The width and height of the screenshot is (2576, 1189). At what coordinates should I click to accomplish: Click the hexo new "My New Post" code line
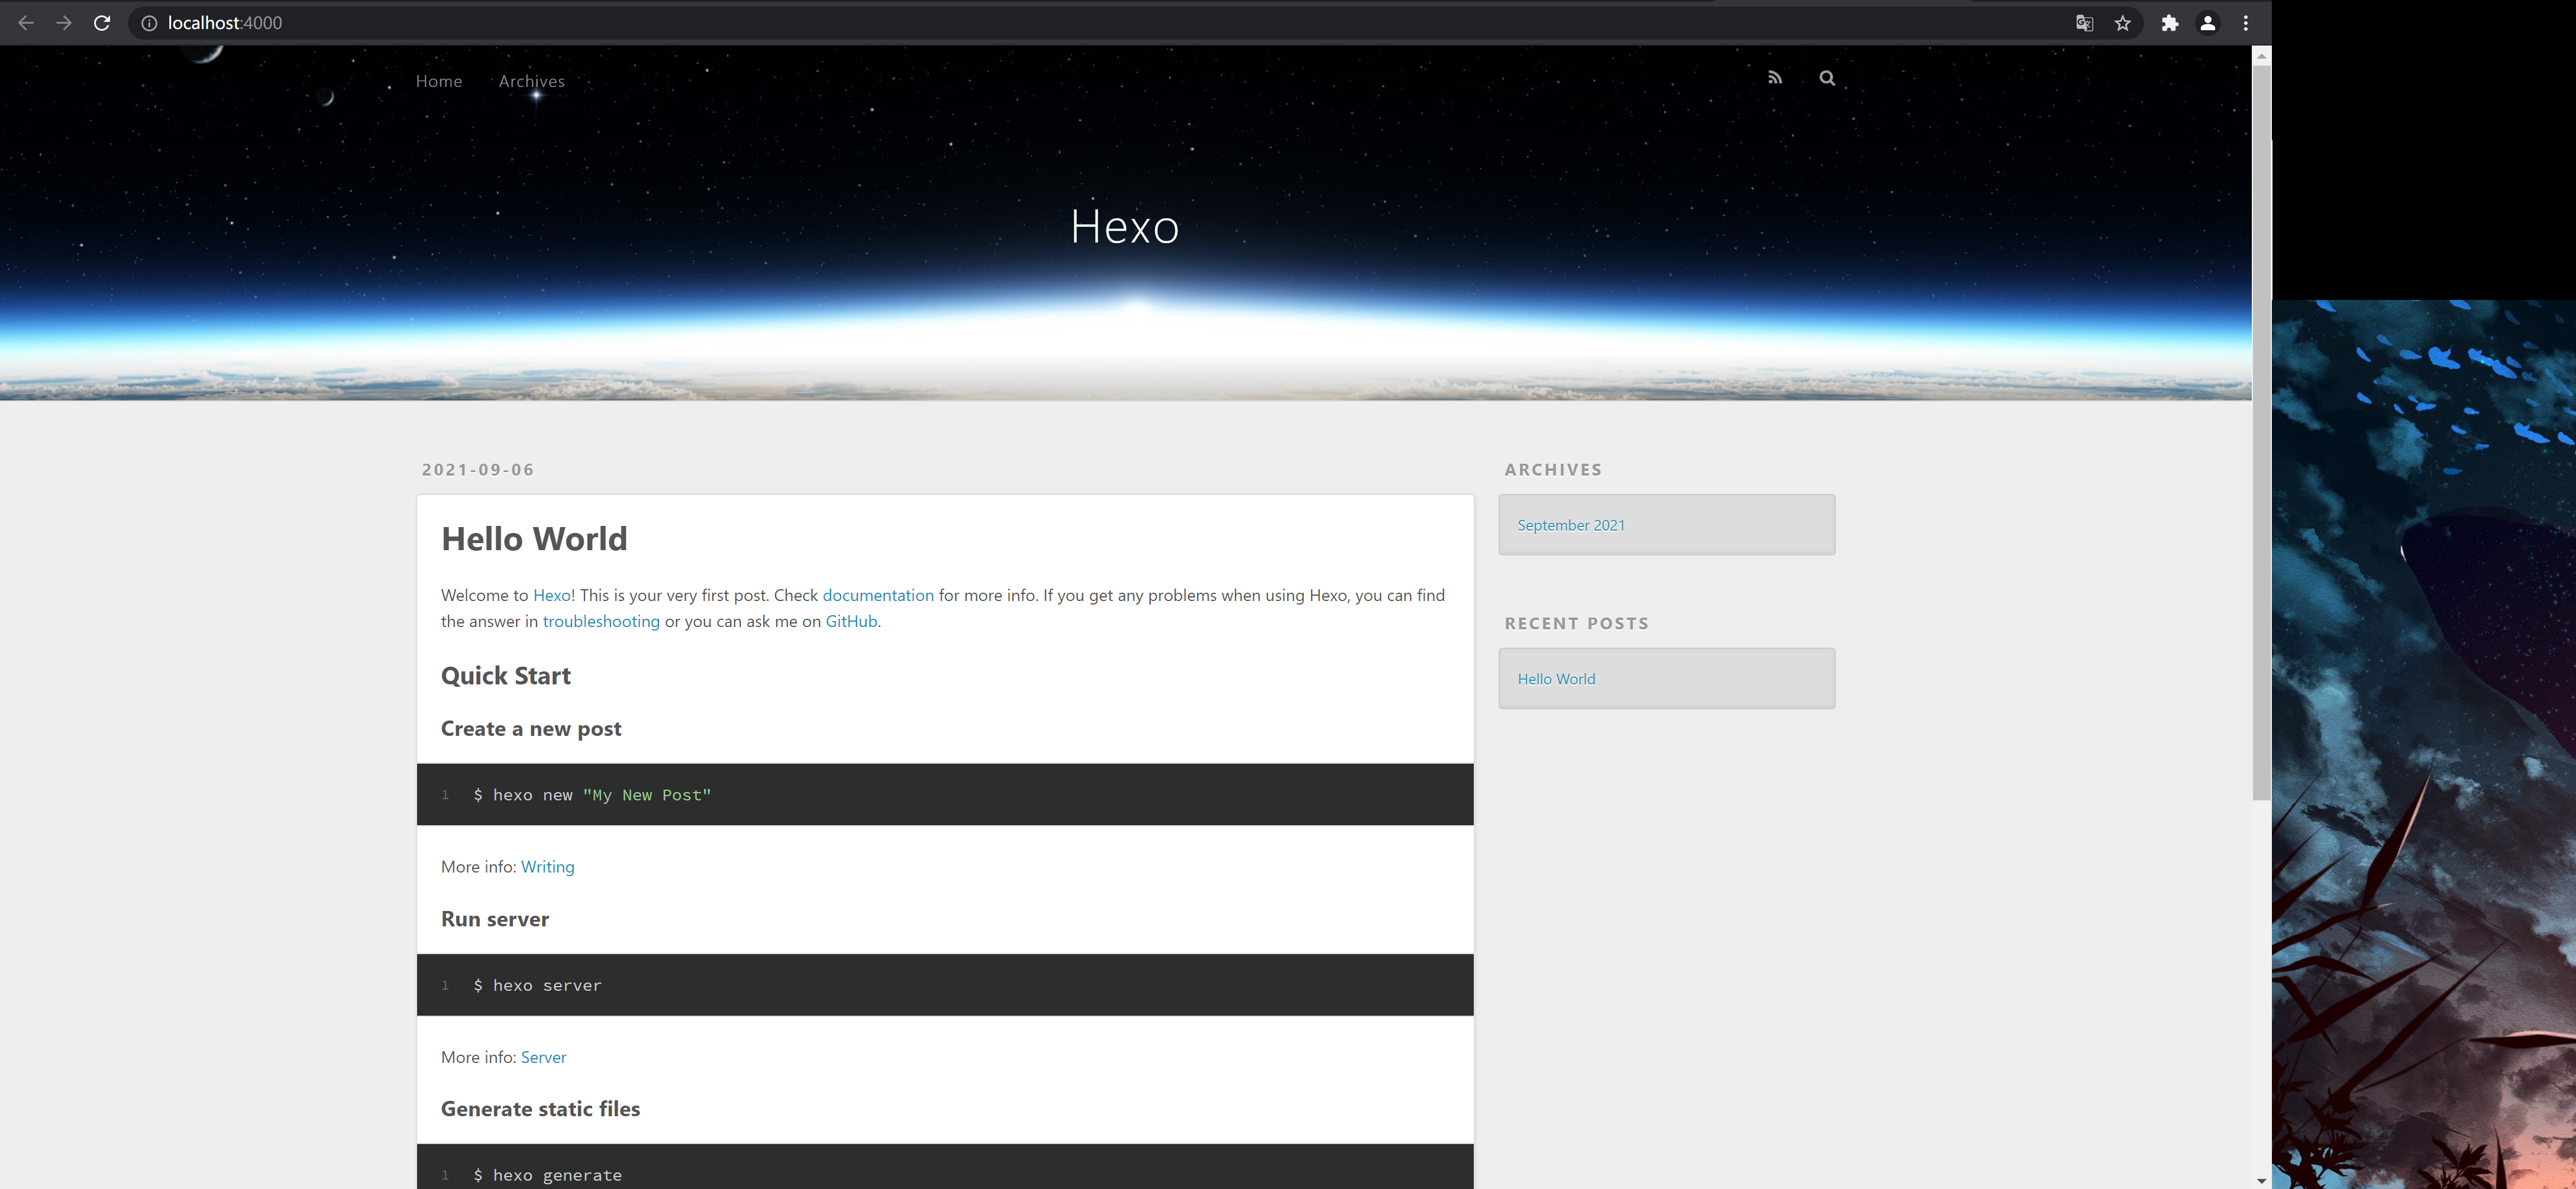[592, 795]
